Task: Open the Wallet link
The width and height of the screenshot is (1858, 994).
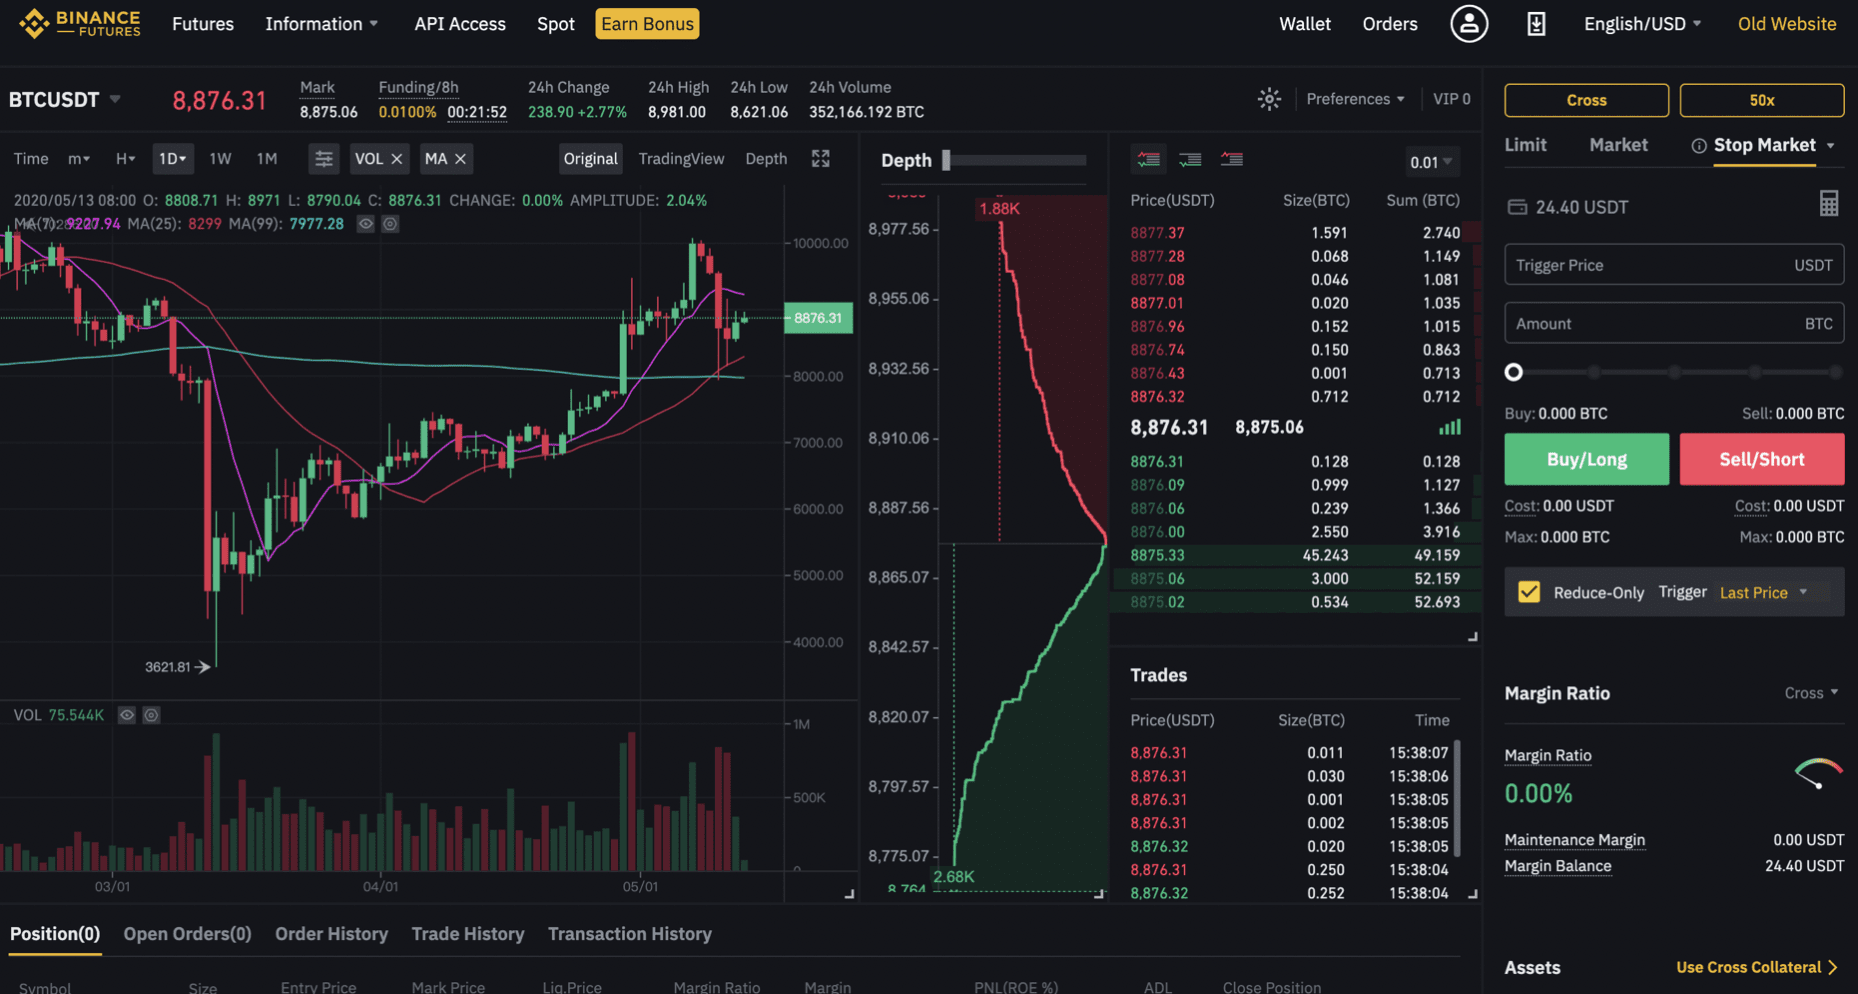Action: pos(1304,23)
